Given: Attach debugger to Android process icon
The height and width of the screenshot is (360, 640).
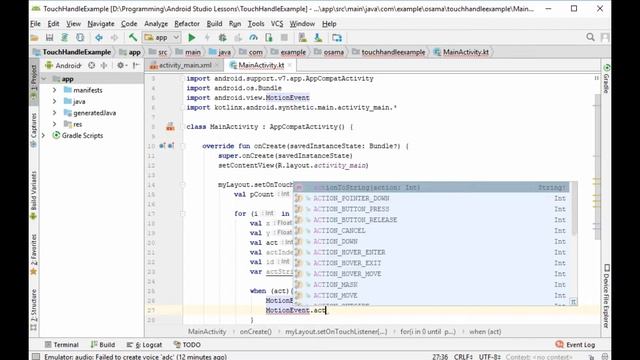Looking at the screenshot, I should 269,38.
